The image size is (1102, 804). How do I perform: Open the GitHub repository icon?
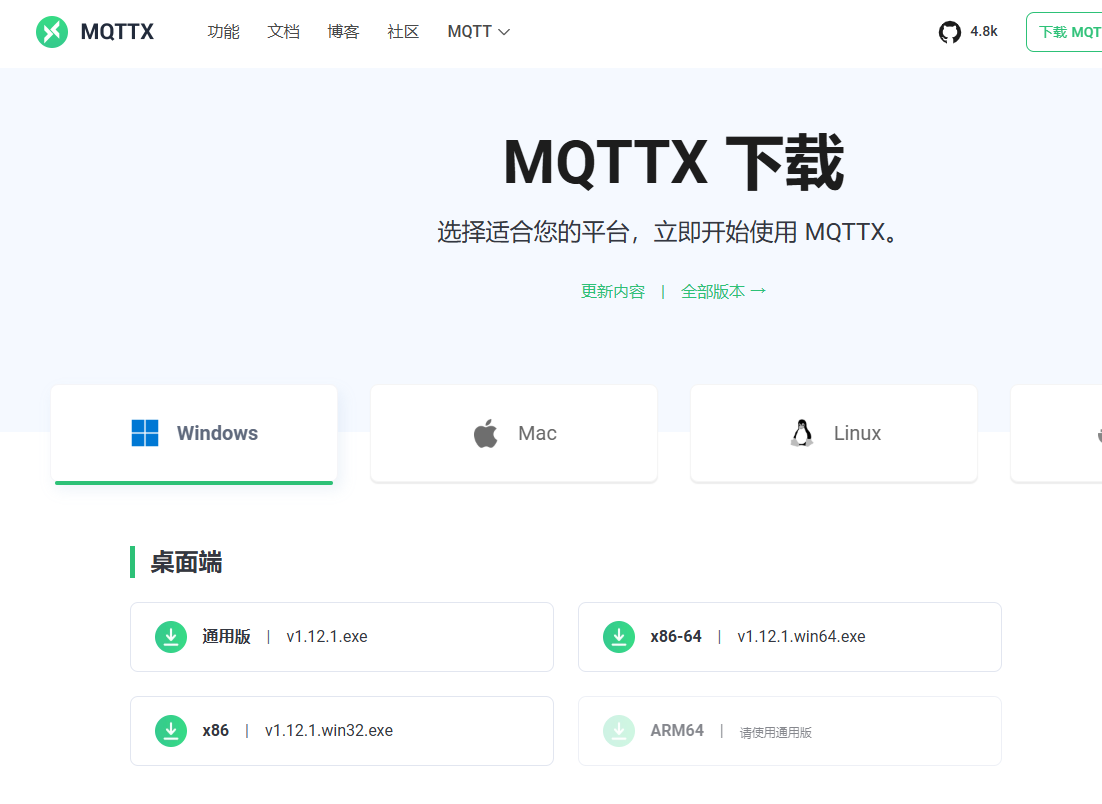(x=949, y=32)
